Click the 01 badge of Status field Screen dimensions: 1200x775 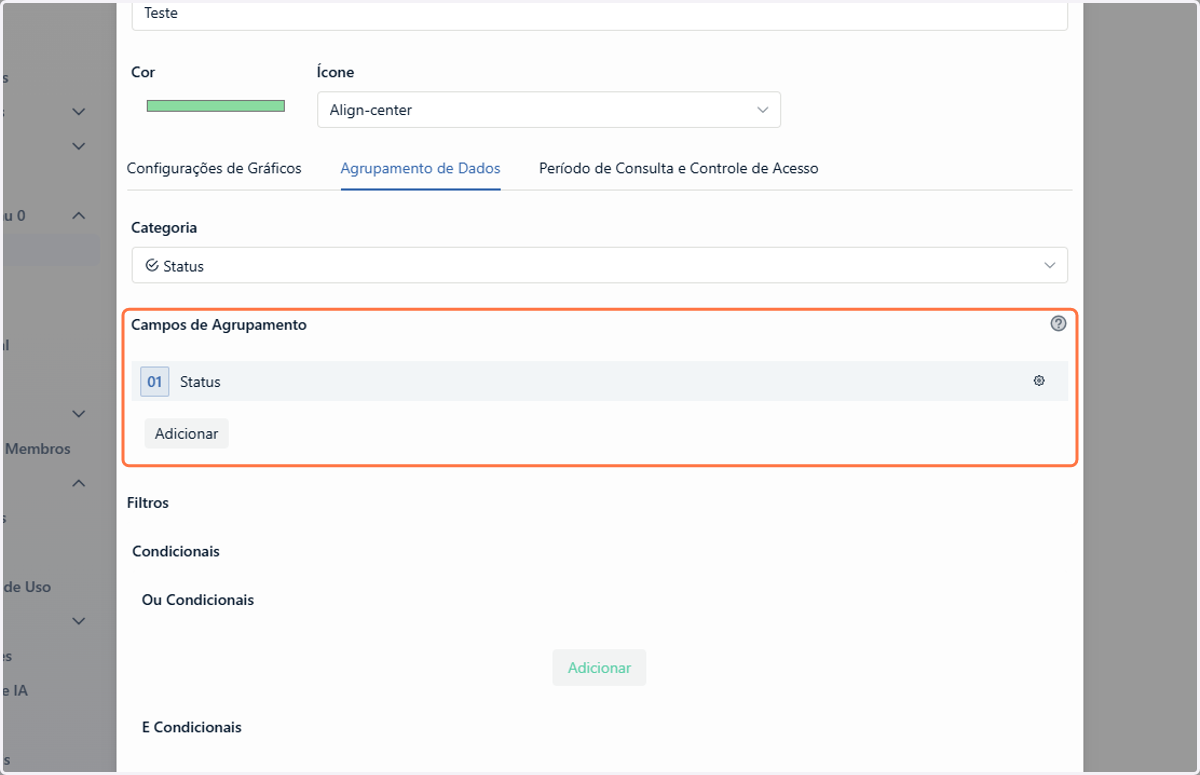[x=155, y=382]
